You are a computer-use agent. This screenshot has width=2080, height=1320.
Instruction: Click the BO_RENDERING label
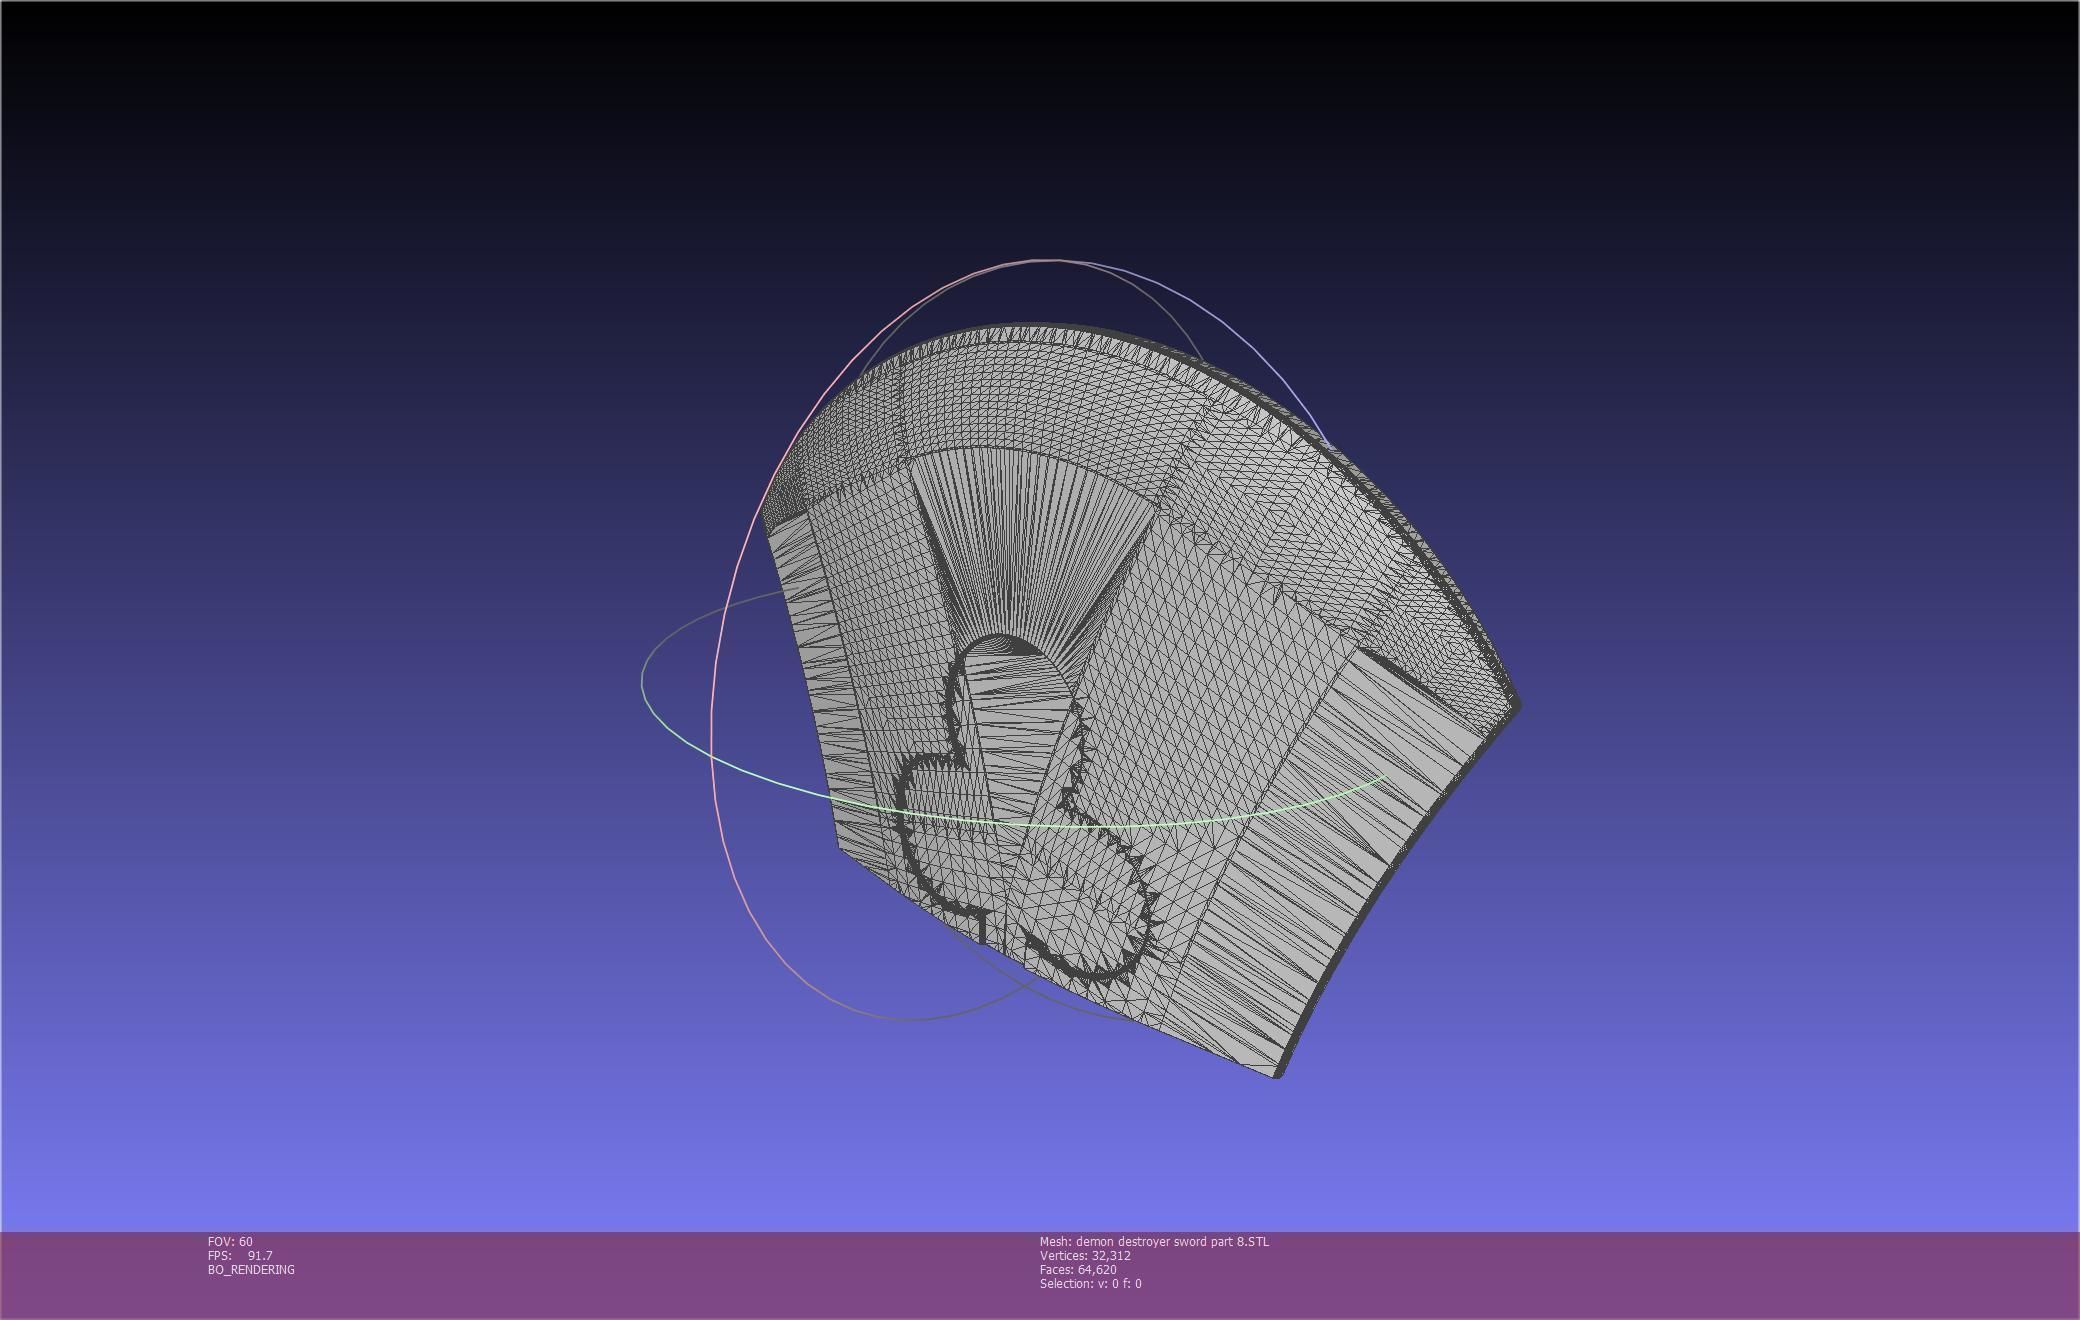click(x=251, y=1270)
